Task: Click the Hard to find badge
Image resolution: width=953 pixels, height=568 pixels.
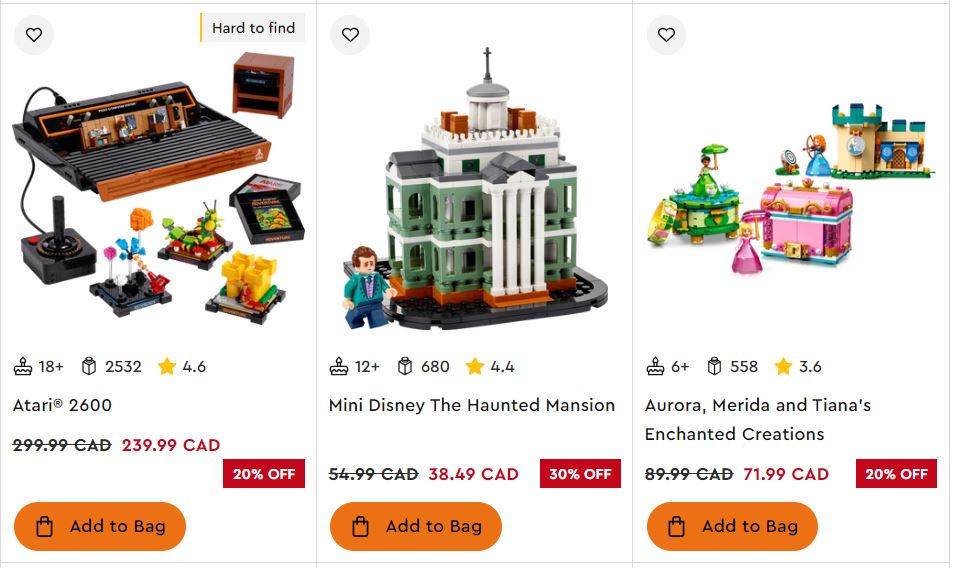Action: tap(253, 28)
